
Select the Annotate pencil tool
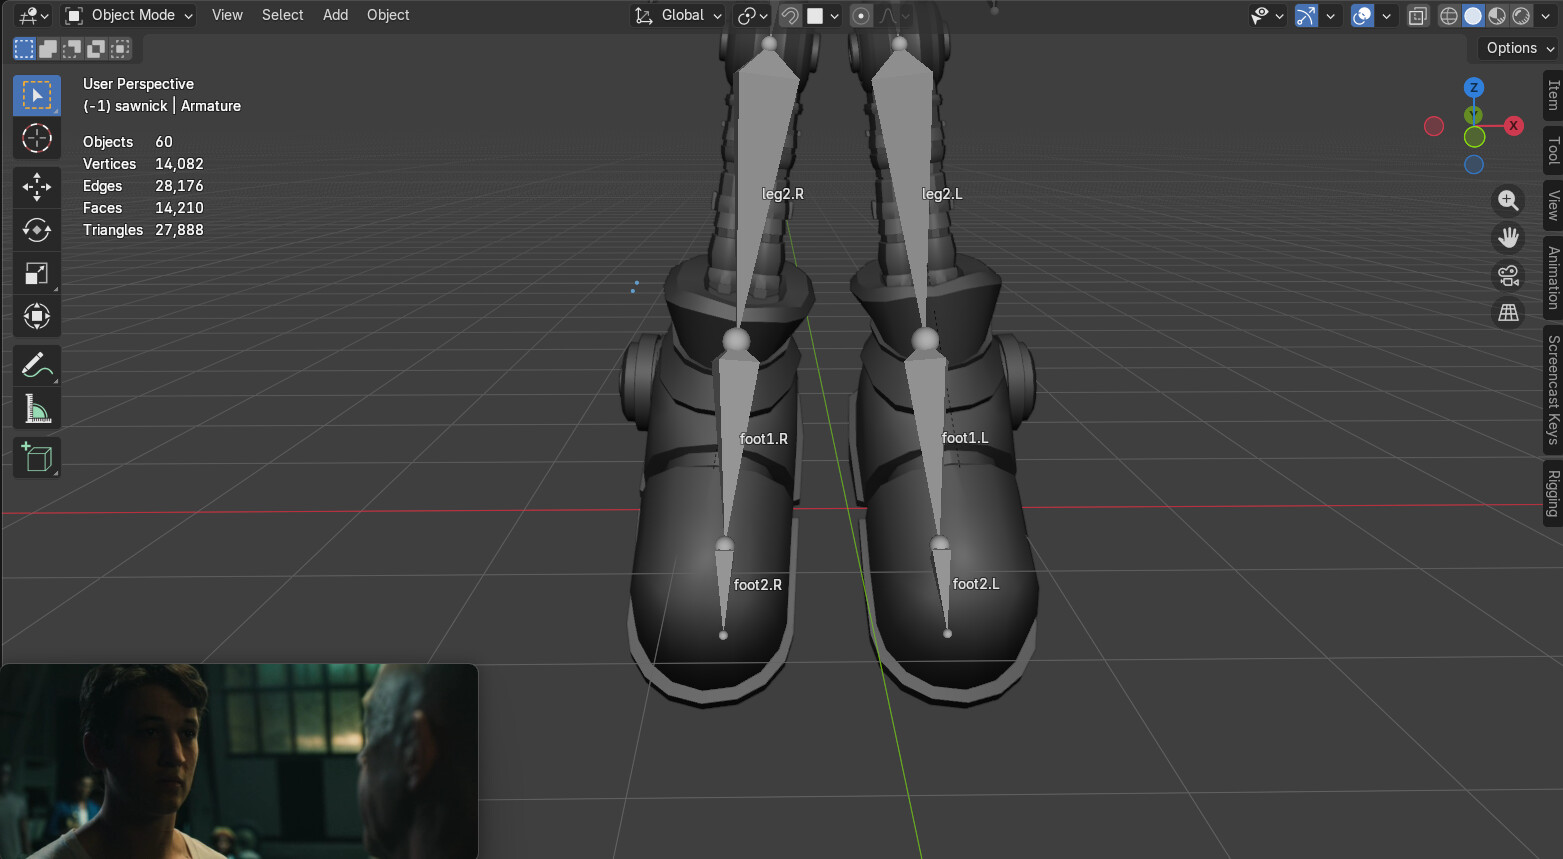click(x=37, y=365)
